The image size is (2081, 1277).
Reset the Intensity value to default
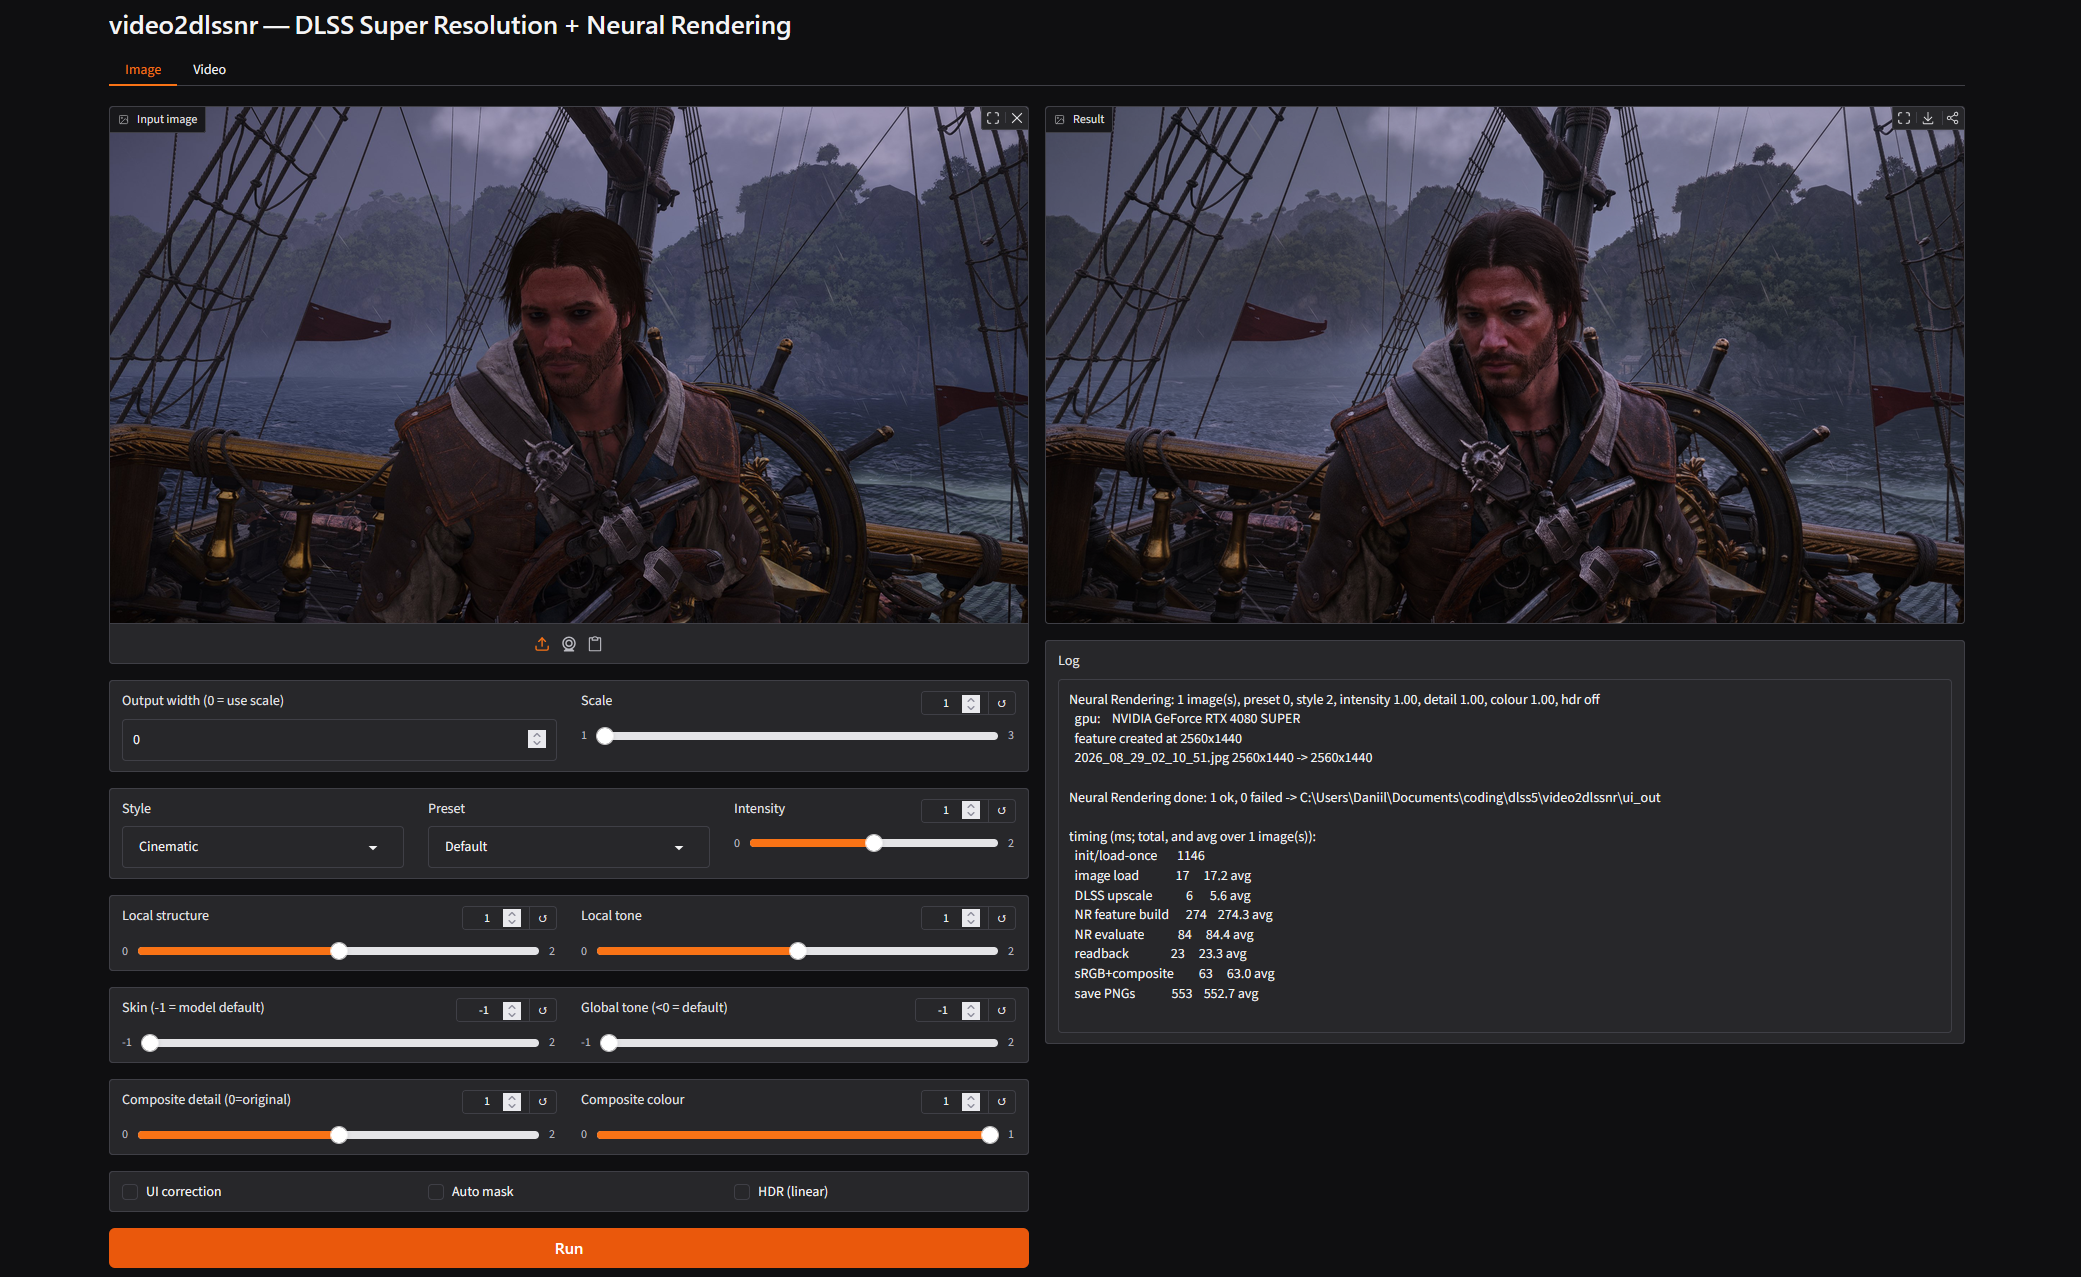tap(1002, 810)
